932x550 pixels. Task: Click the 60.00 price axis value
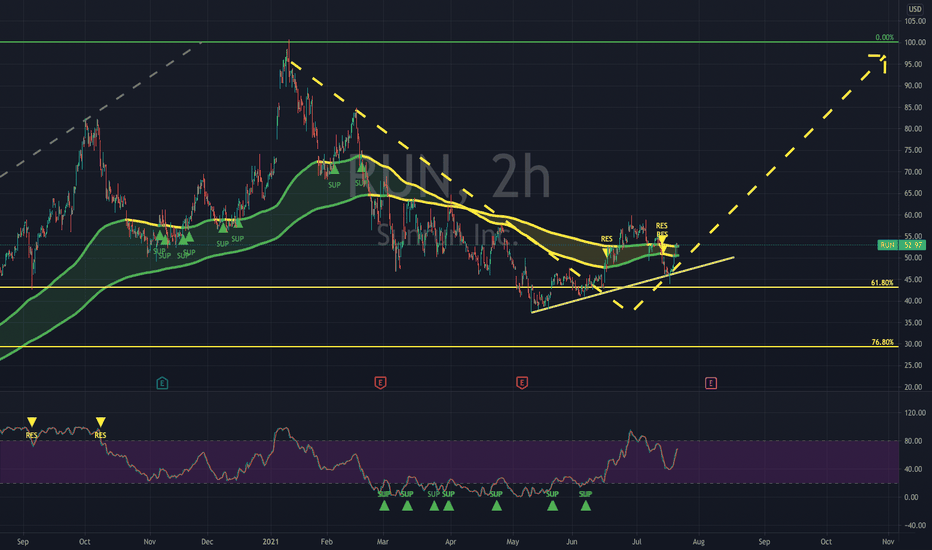click(x=915, y=215)
